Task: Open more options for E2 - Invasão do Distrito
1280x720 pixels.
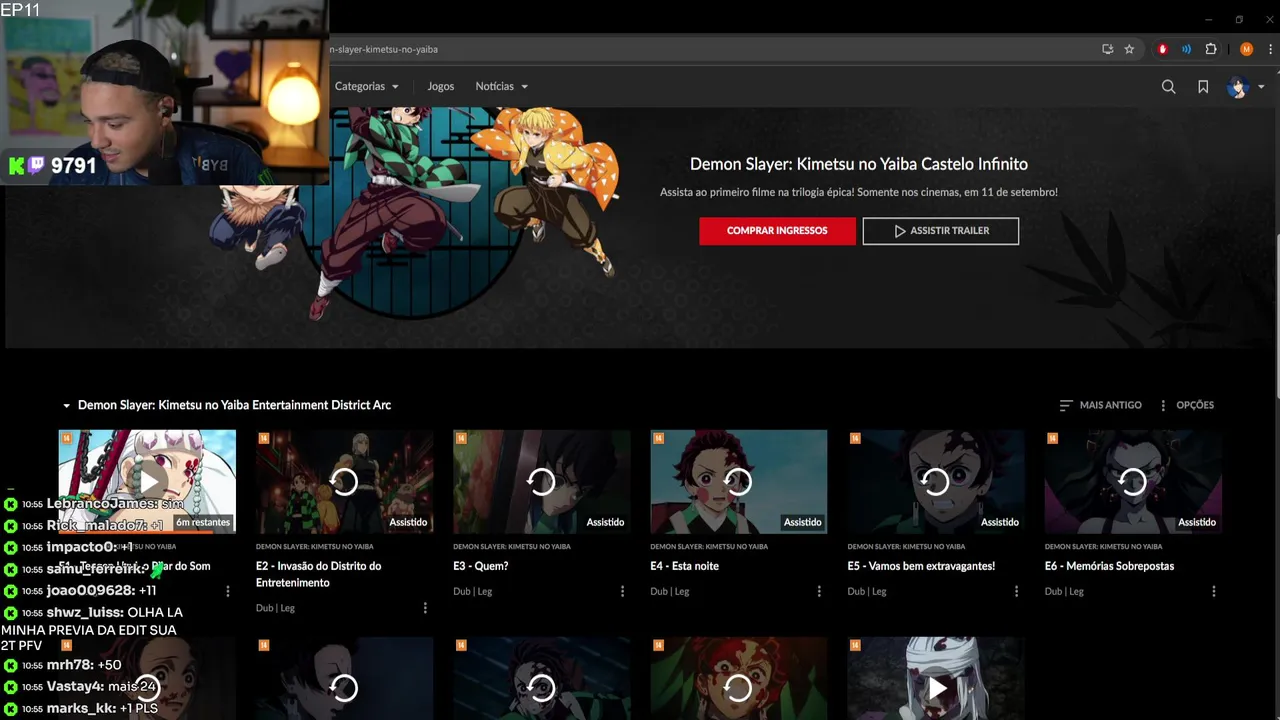Action: [425, 608]
